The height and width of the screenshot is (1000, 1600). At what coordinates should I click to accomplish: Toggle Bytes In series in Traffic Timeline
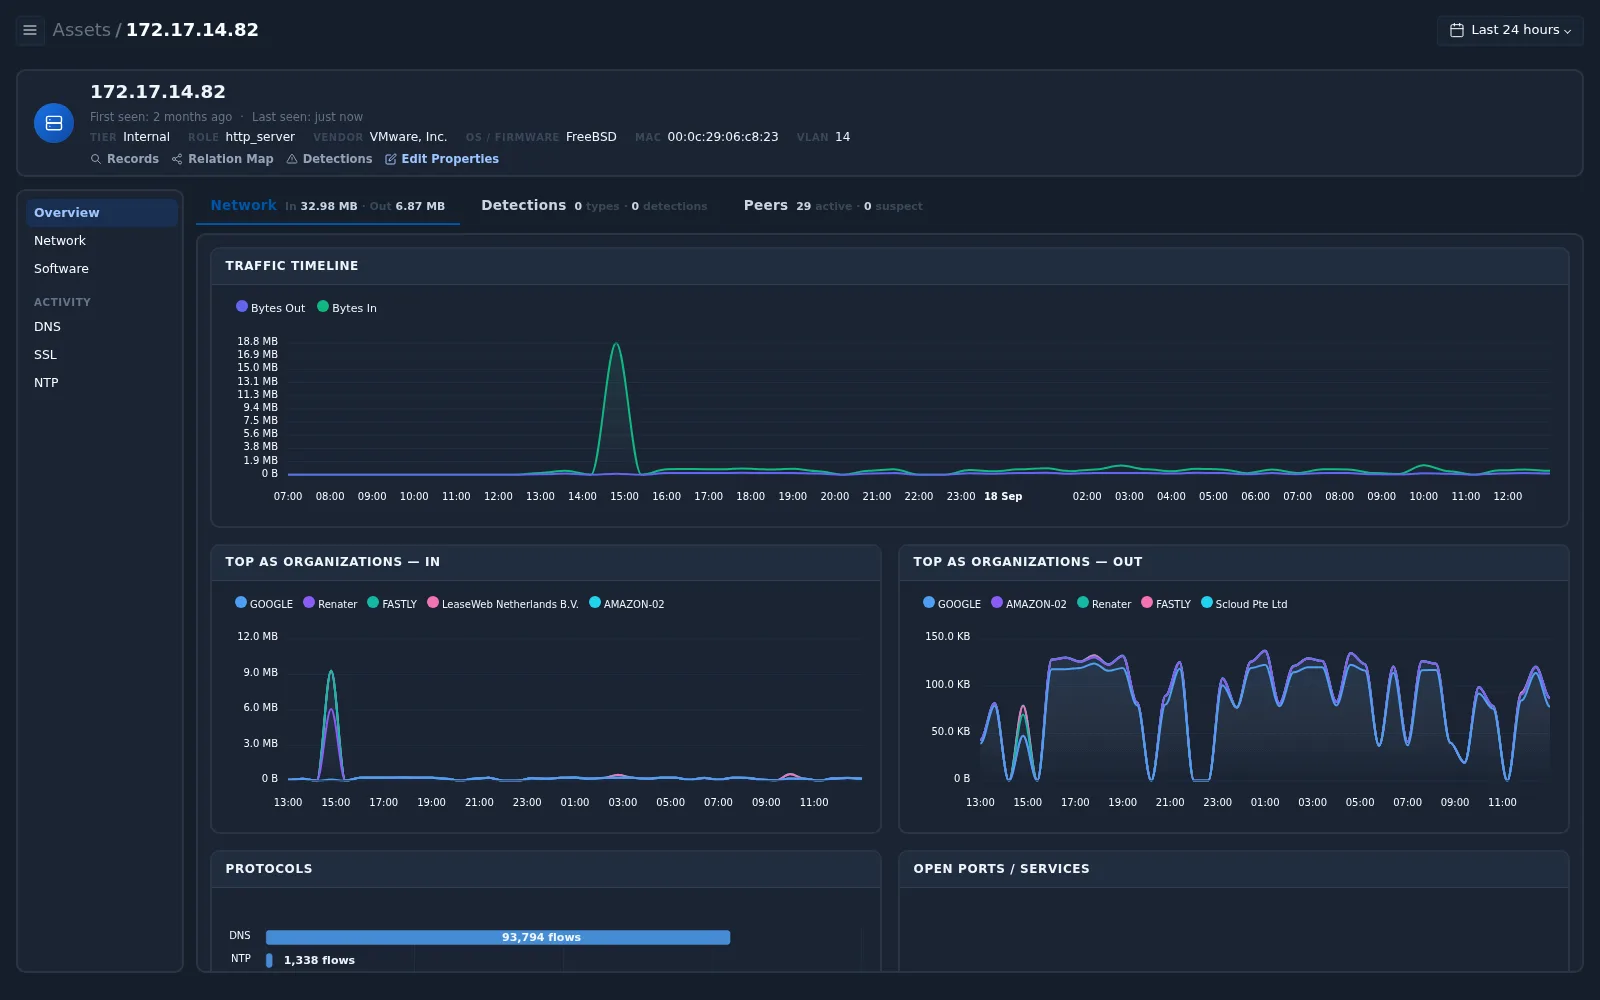click(x=347, y=307)
